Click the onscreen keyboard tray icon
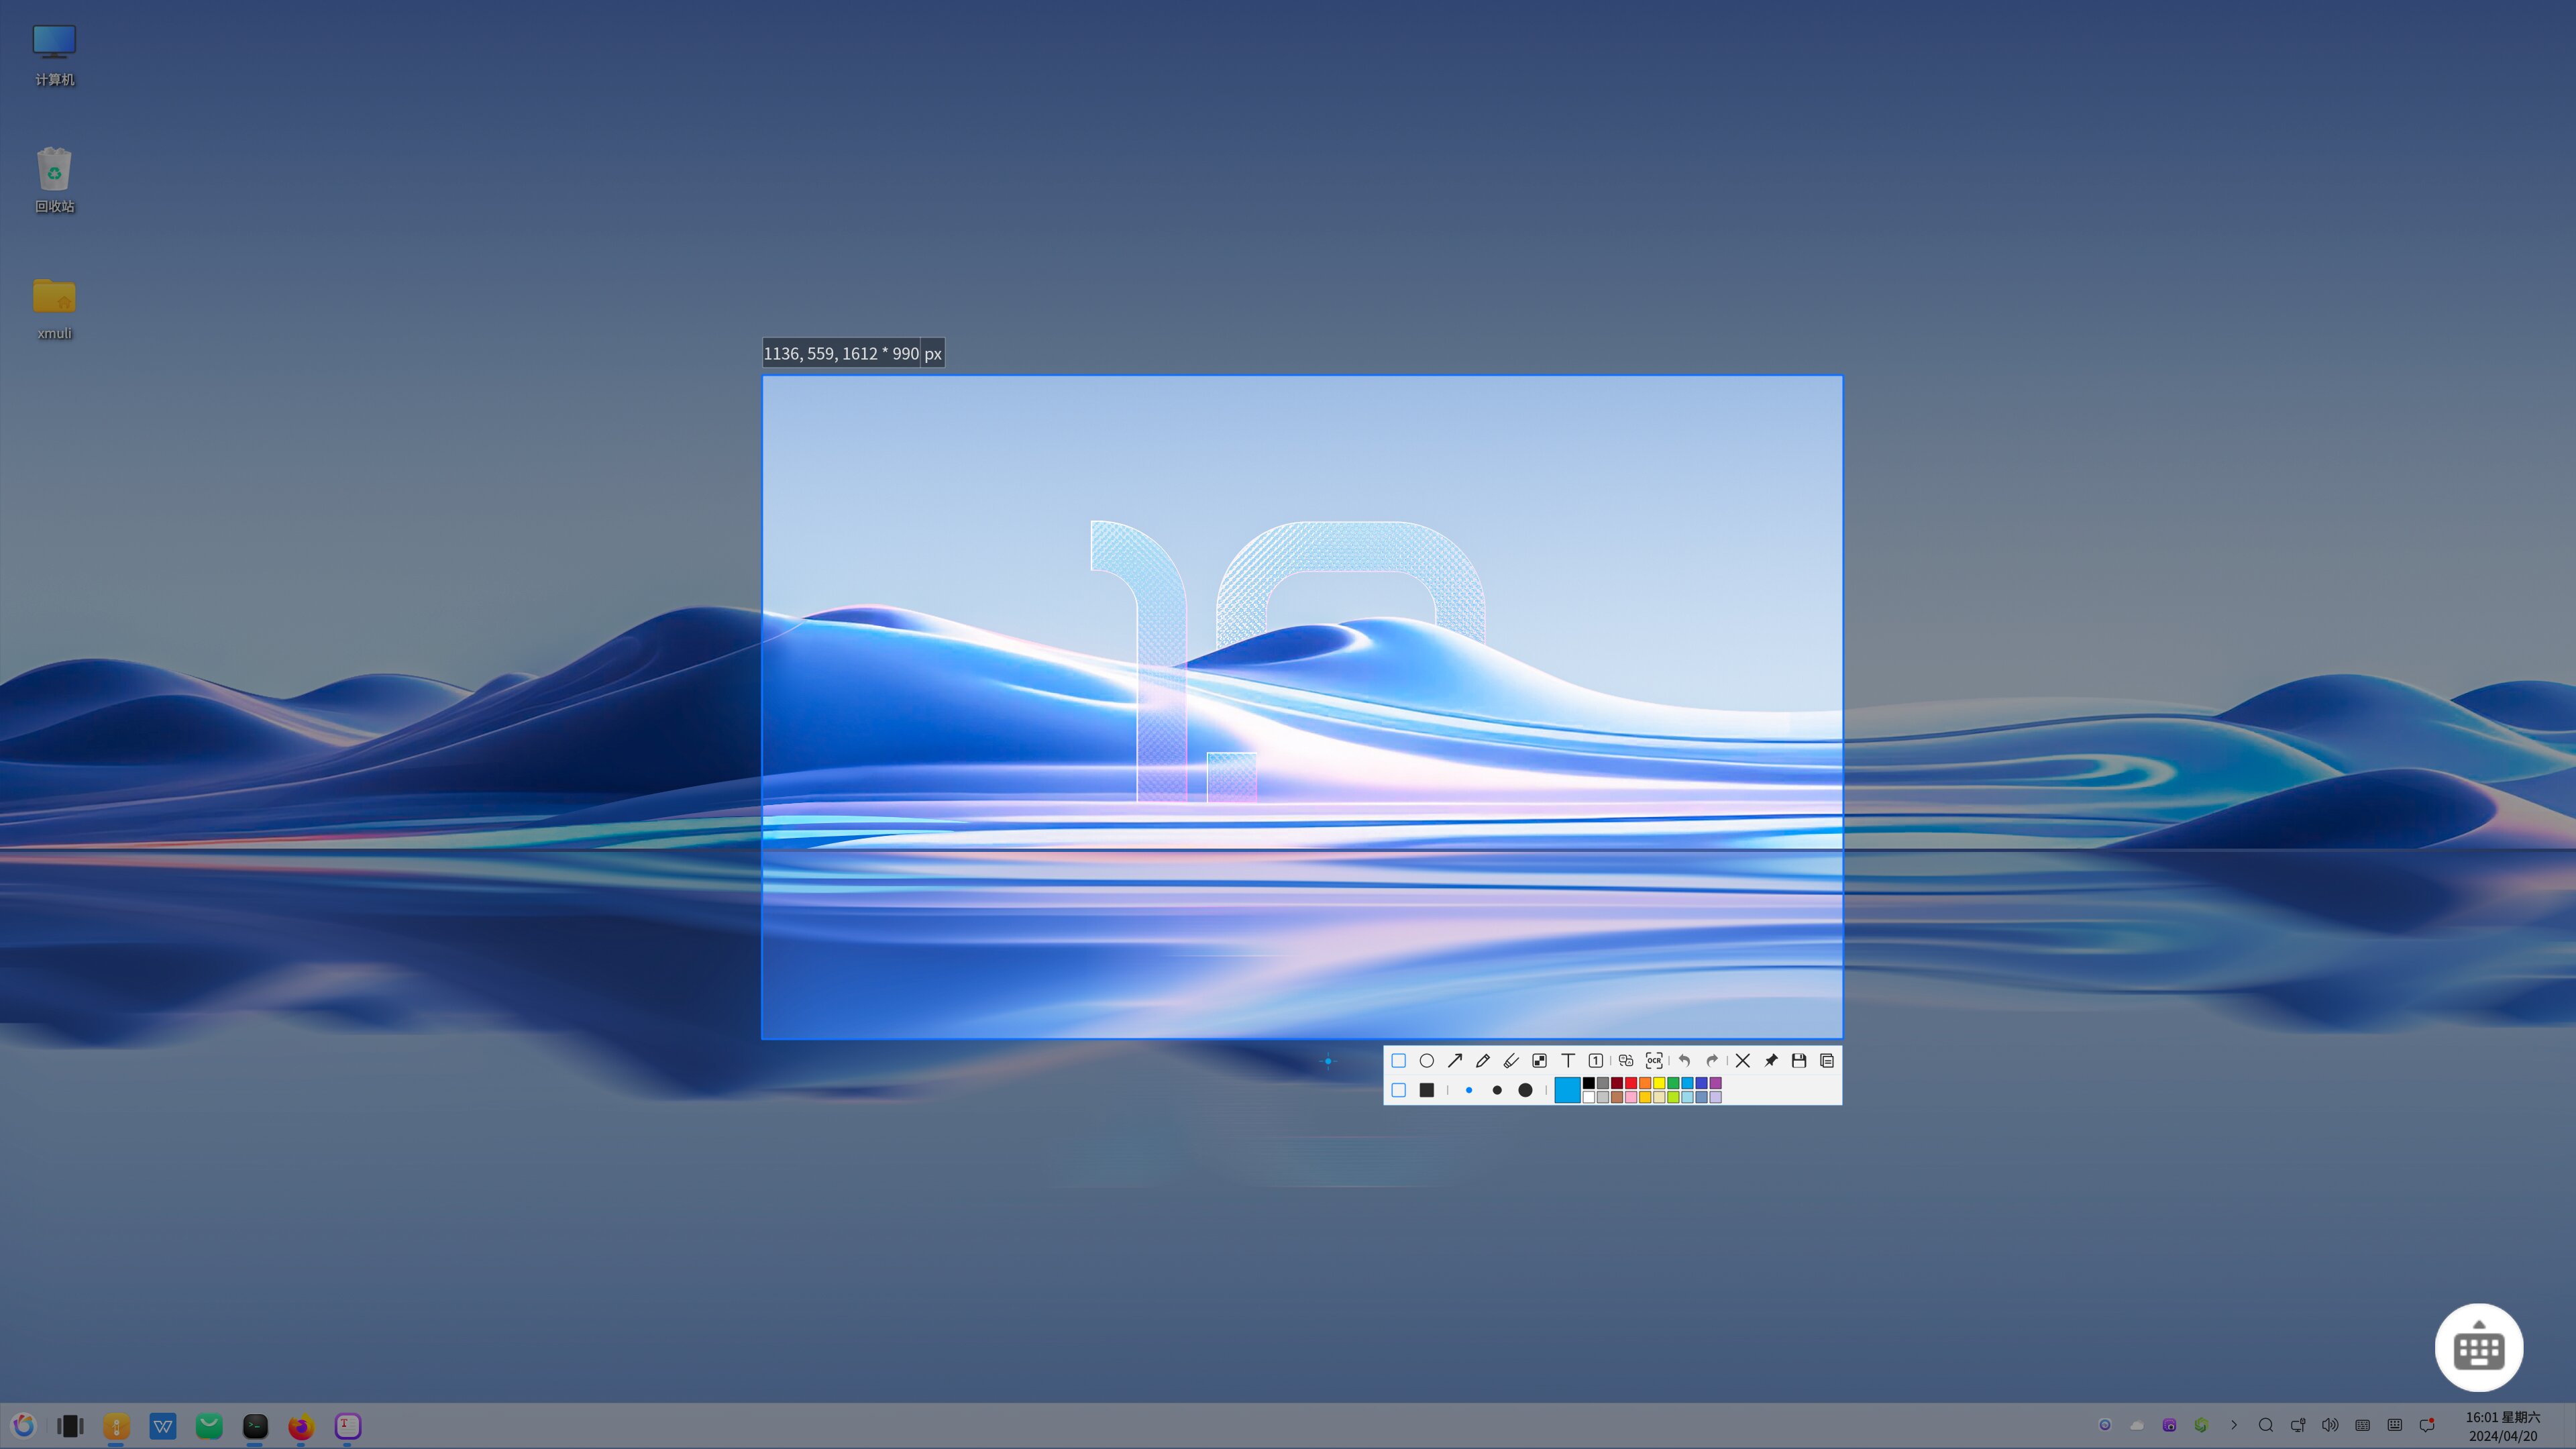The width and height of the screenshot is (2576, 1449). (2395, 1426)
